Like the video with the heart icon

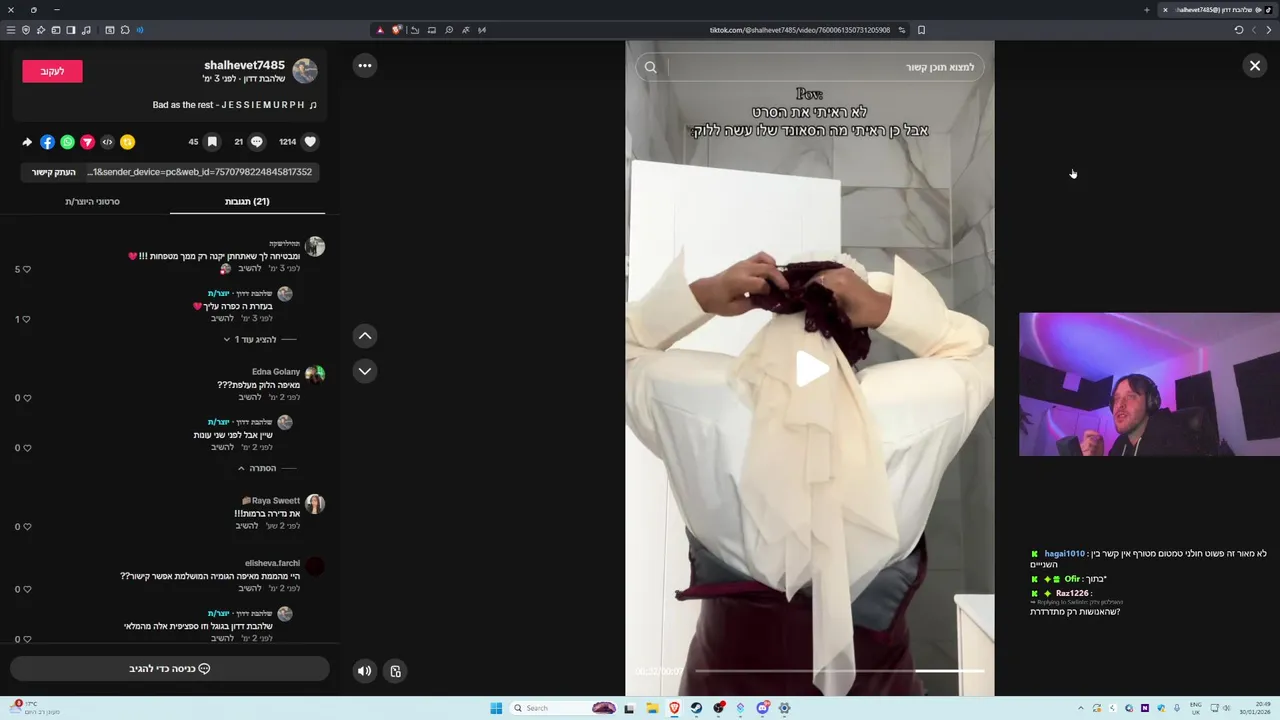310,142
